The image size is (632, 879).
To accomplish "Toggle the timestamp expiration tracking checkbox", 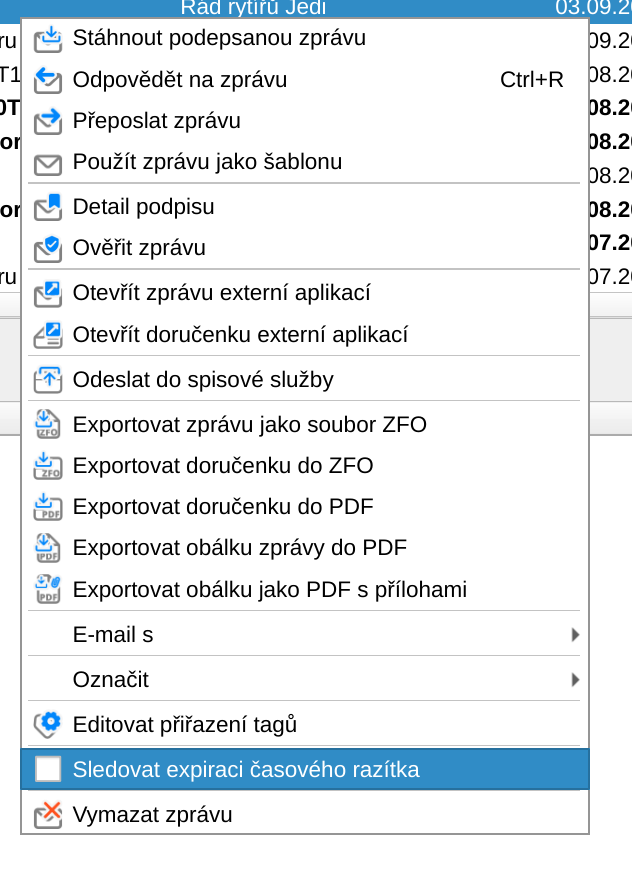I will (x=48, y=769).
